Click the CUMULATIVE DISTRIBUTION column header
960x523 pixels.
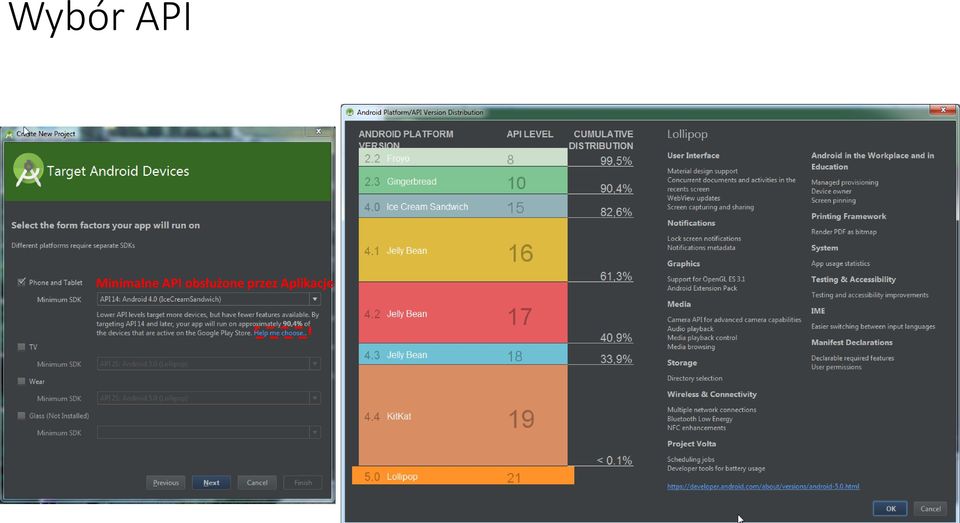click(601, 140)
